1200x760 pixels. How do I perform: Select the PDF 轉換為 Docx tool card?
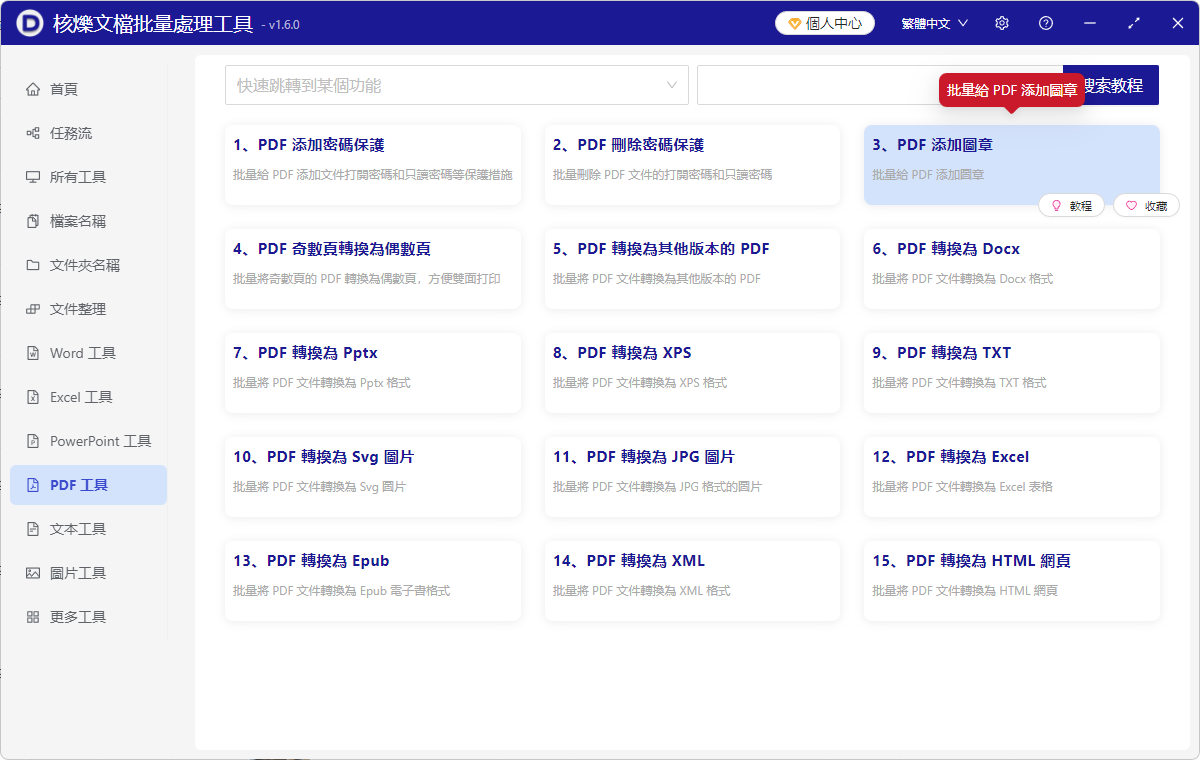[x=1011, y=268]
